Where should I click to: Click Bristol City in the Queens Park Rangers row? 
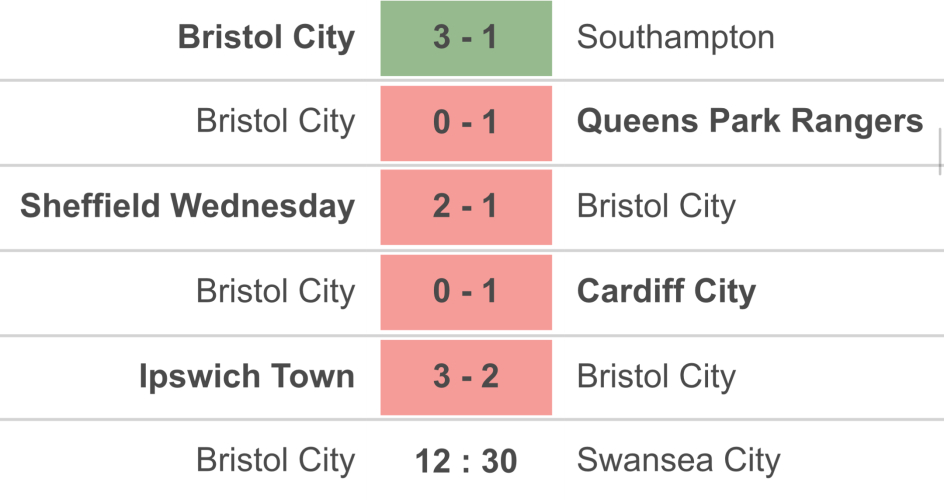(x=275, y=122)
